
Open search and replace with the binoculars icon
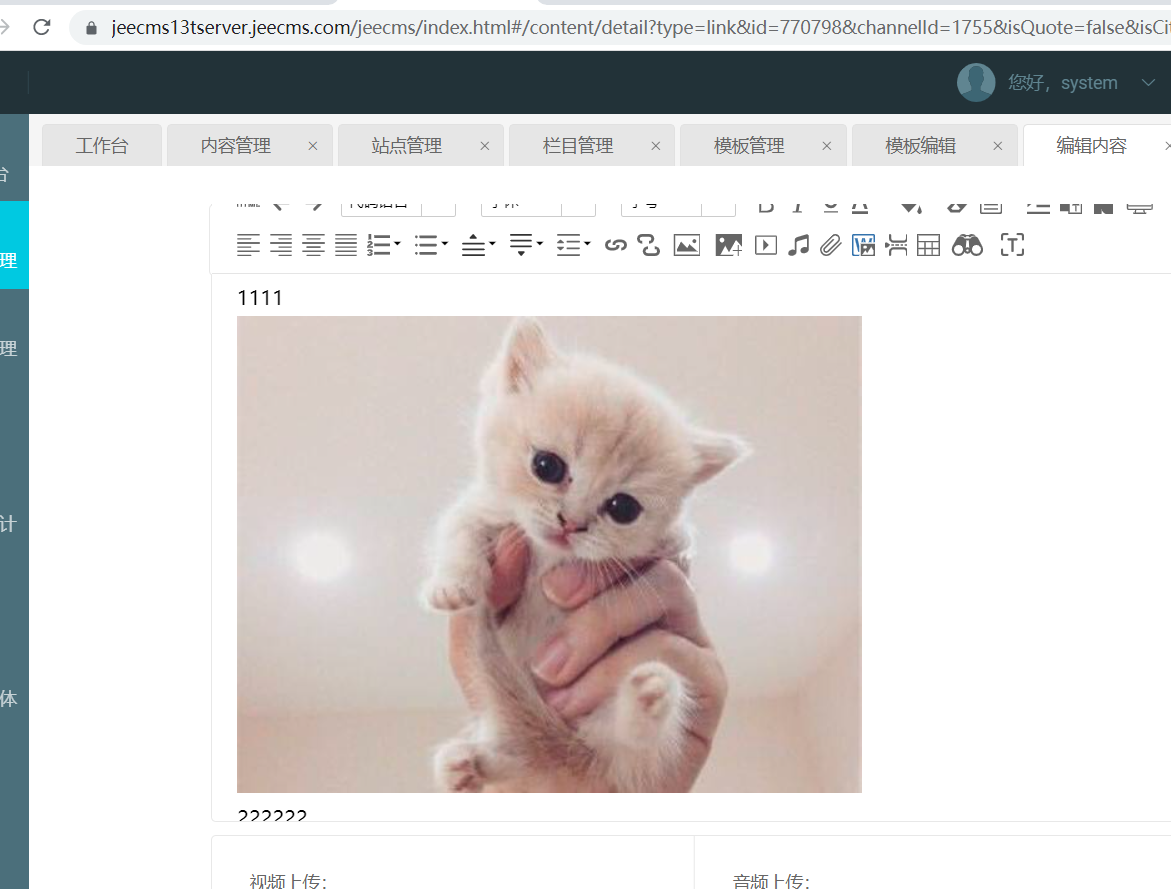click(967, 245)
